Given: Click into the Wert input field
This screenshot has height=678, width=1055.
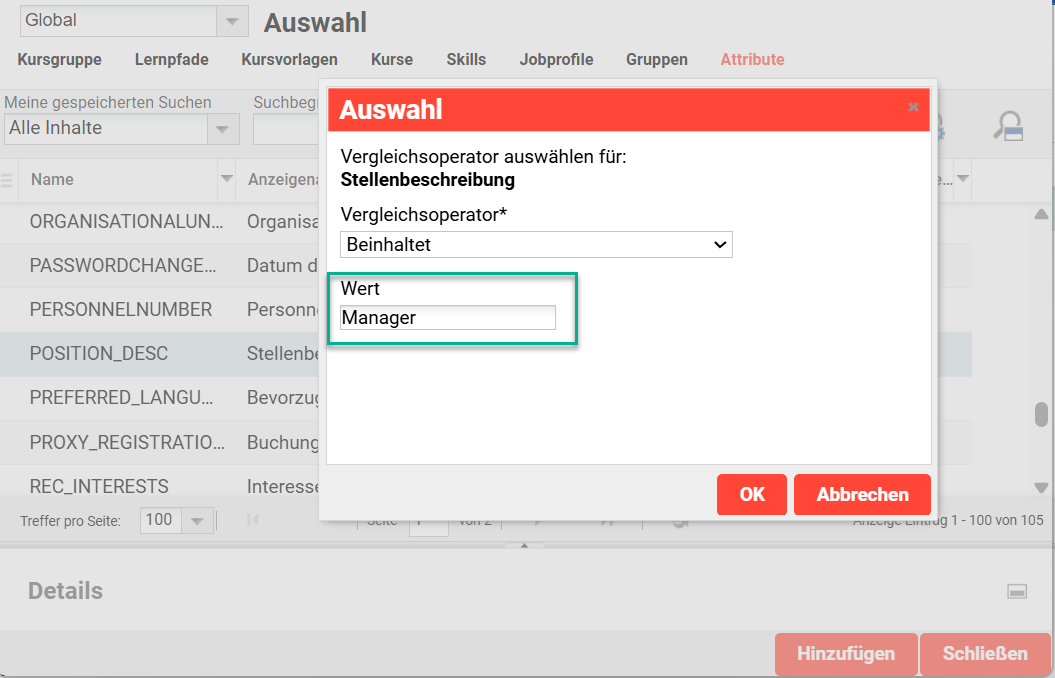Looking at the screenshot, I should coord(447,318).
